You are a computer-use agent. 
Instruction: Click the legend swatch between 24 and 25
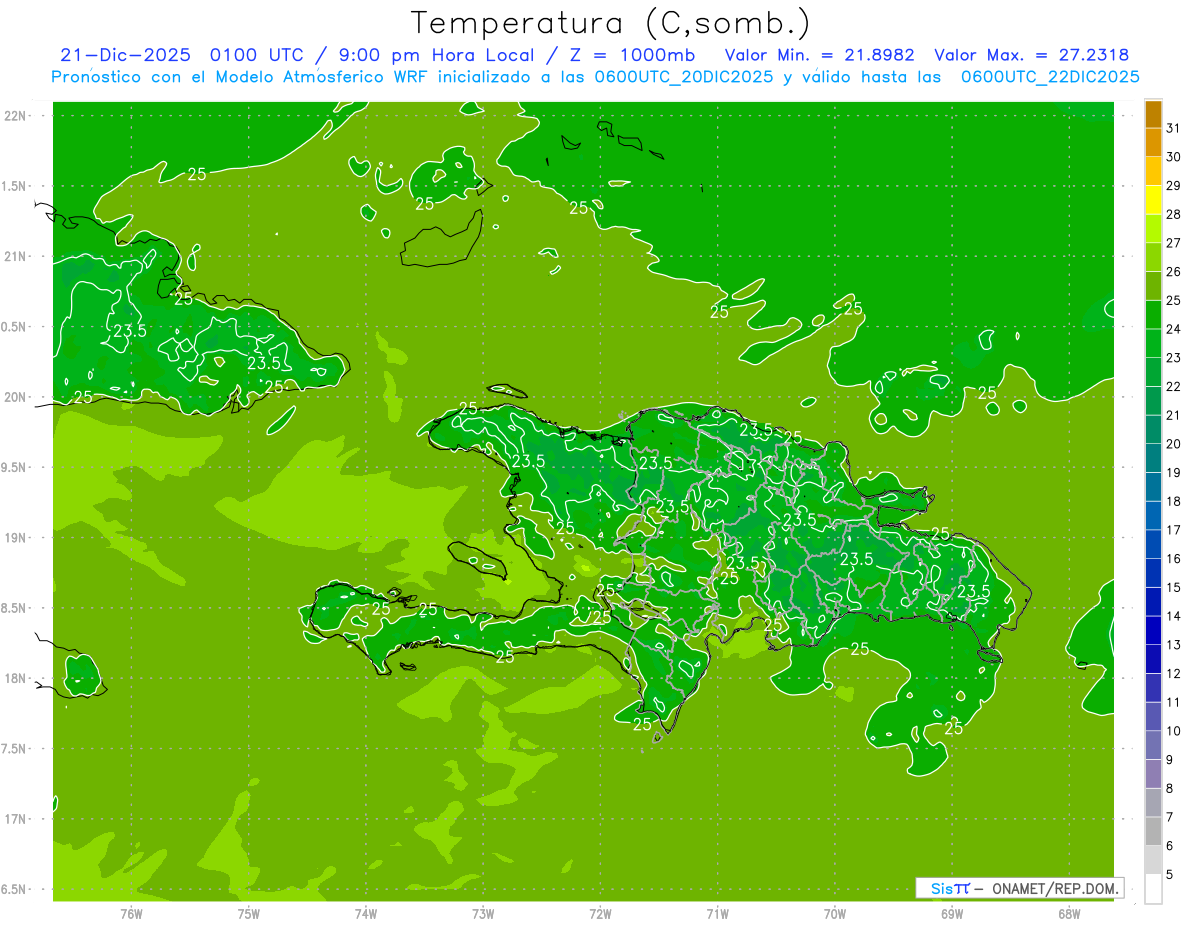tap(1153, 315)
